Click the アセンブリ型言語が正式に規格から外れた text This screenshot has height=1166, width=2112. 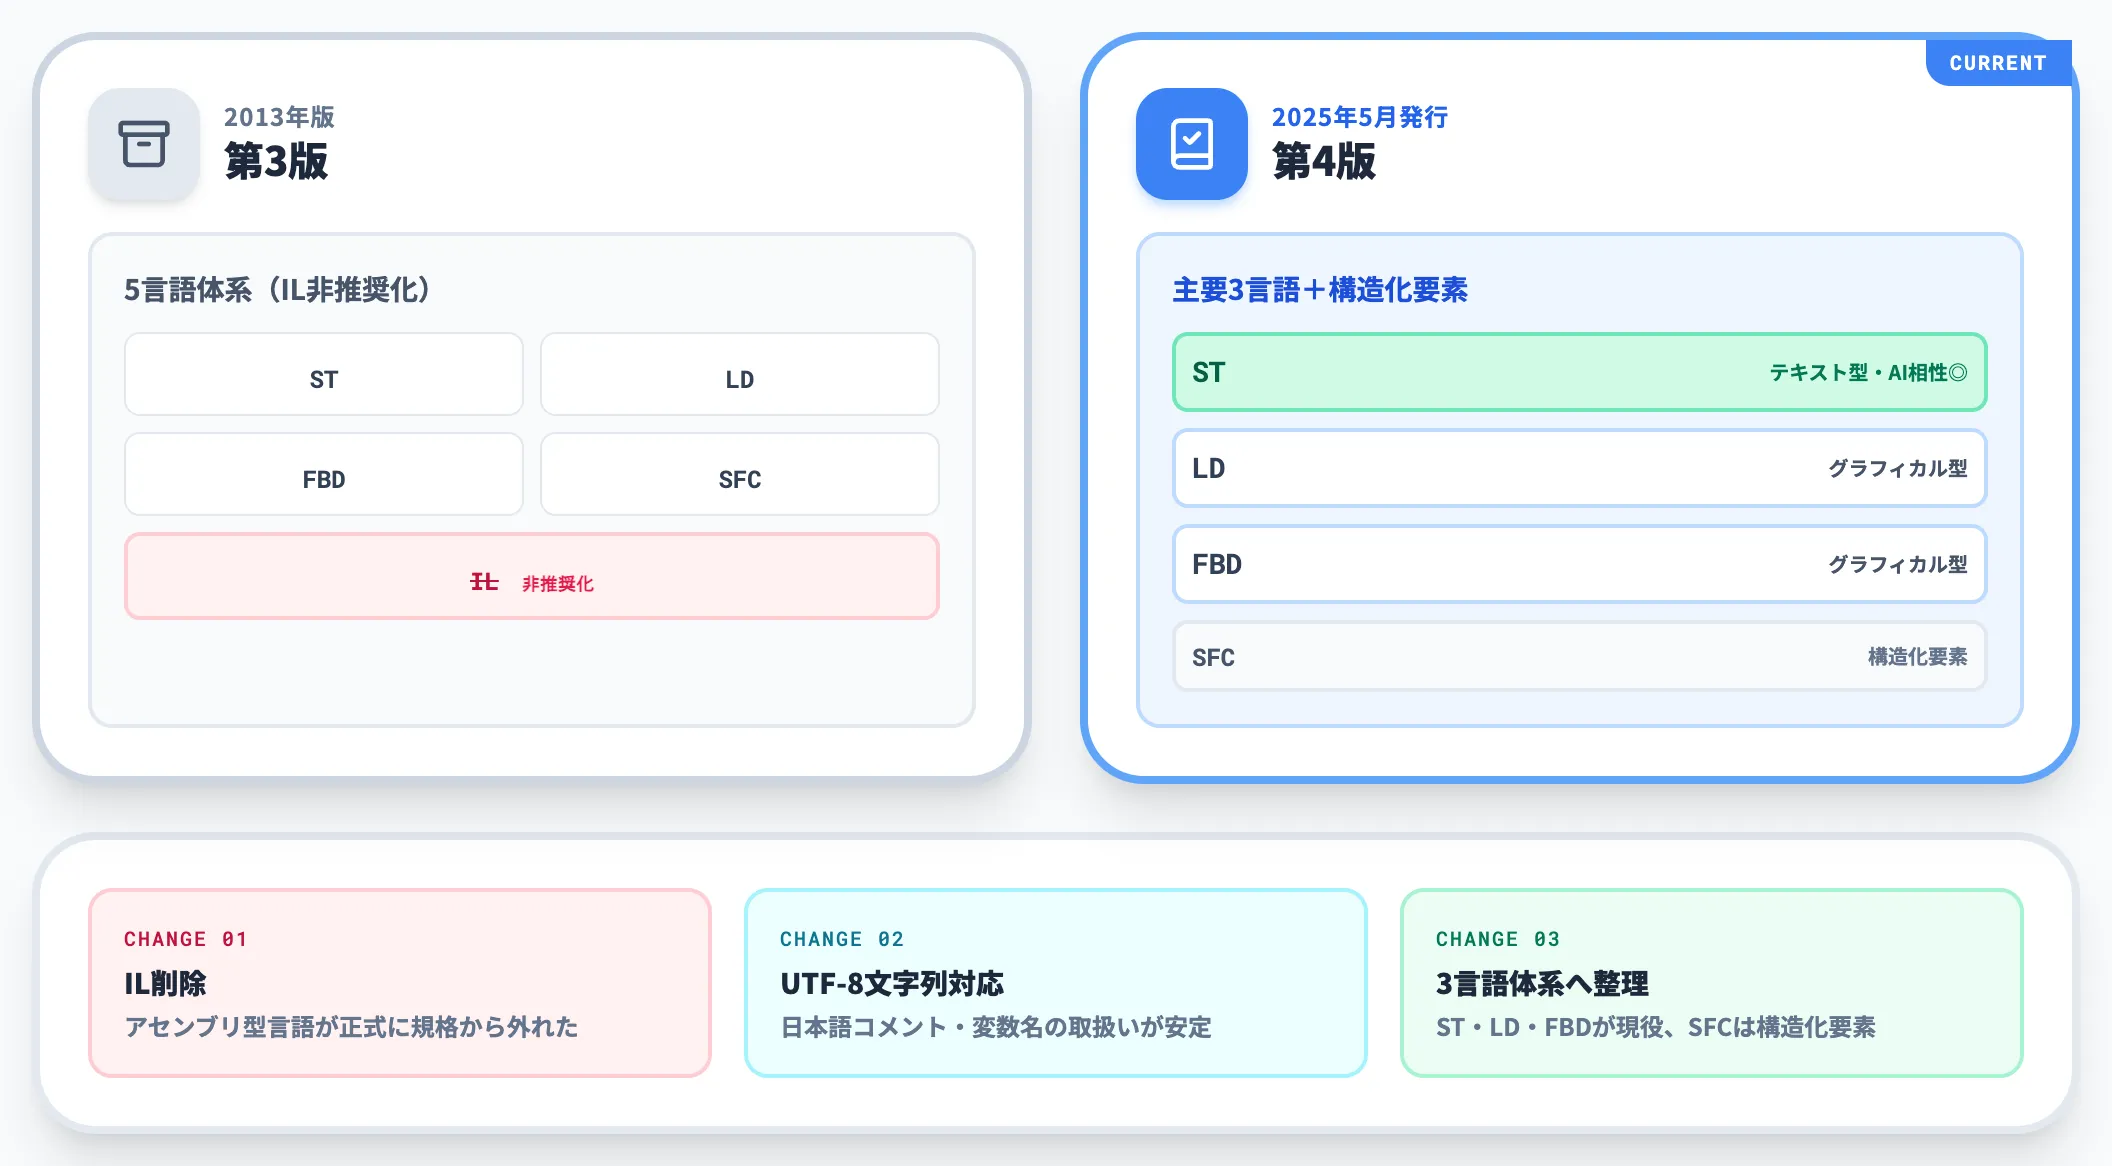[x=351, y=1027]
